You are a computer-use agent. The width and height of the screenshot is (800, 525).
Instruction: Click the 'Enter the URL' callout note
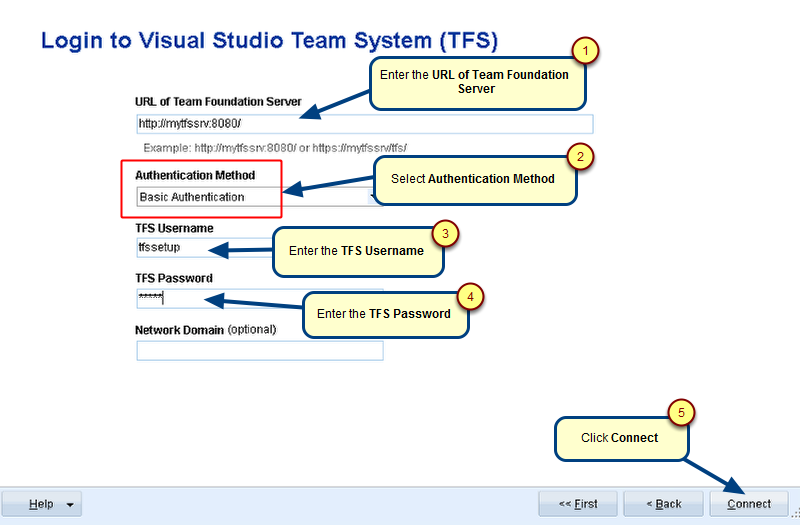477,83
